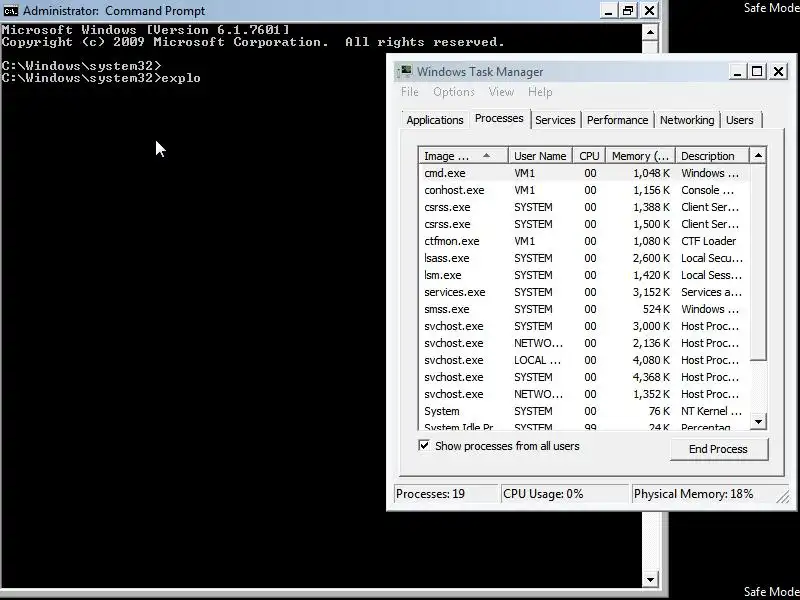Click the Command Prompt title bar icon
Image resolution: width=800 pixels, height=600 pixels.
[x=10, y=10]
